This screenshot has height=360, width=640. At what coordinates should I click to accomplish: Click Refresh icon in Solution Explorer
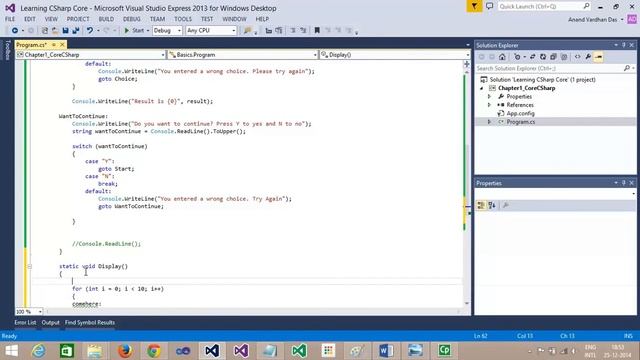[x=543, y=57]
